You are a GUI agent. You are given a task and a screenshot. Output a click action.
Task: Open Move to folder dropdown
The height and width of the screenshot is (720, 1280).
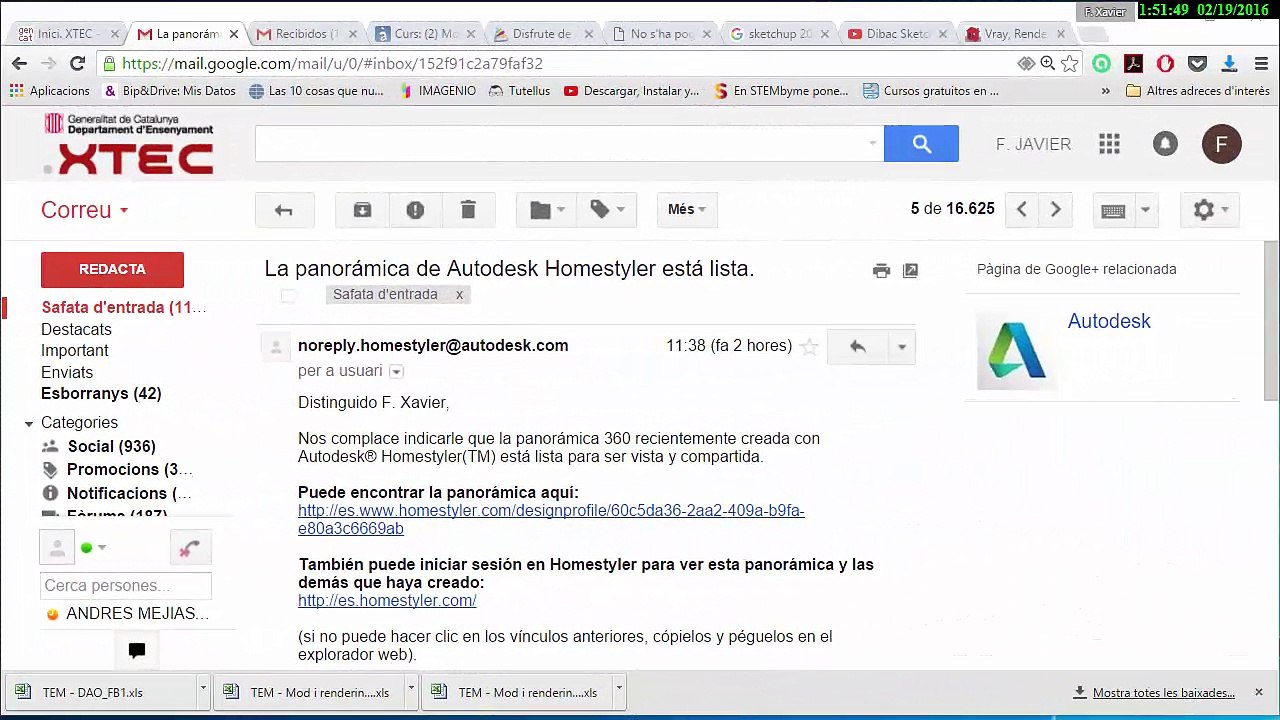(x=547, y=209)
